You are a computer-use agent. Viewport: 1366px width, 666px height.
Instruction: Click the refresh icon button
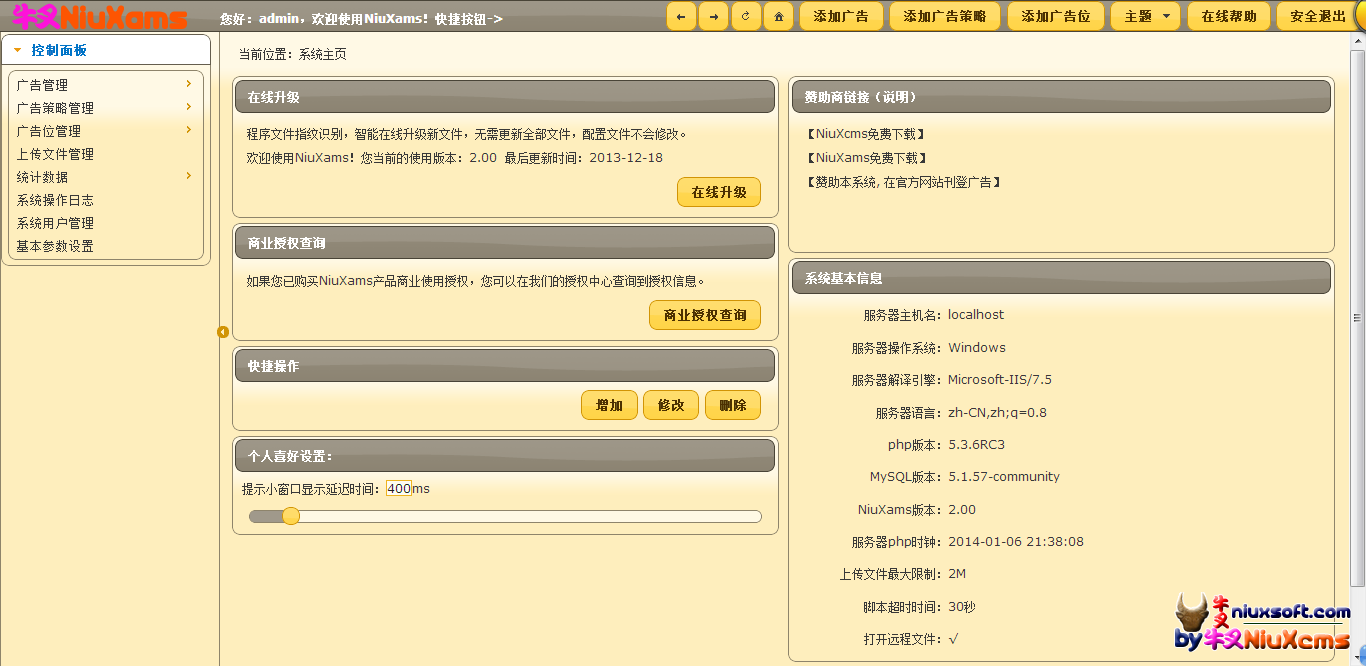(746, 16)
